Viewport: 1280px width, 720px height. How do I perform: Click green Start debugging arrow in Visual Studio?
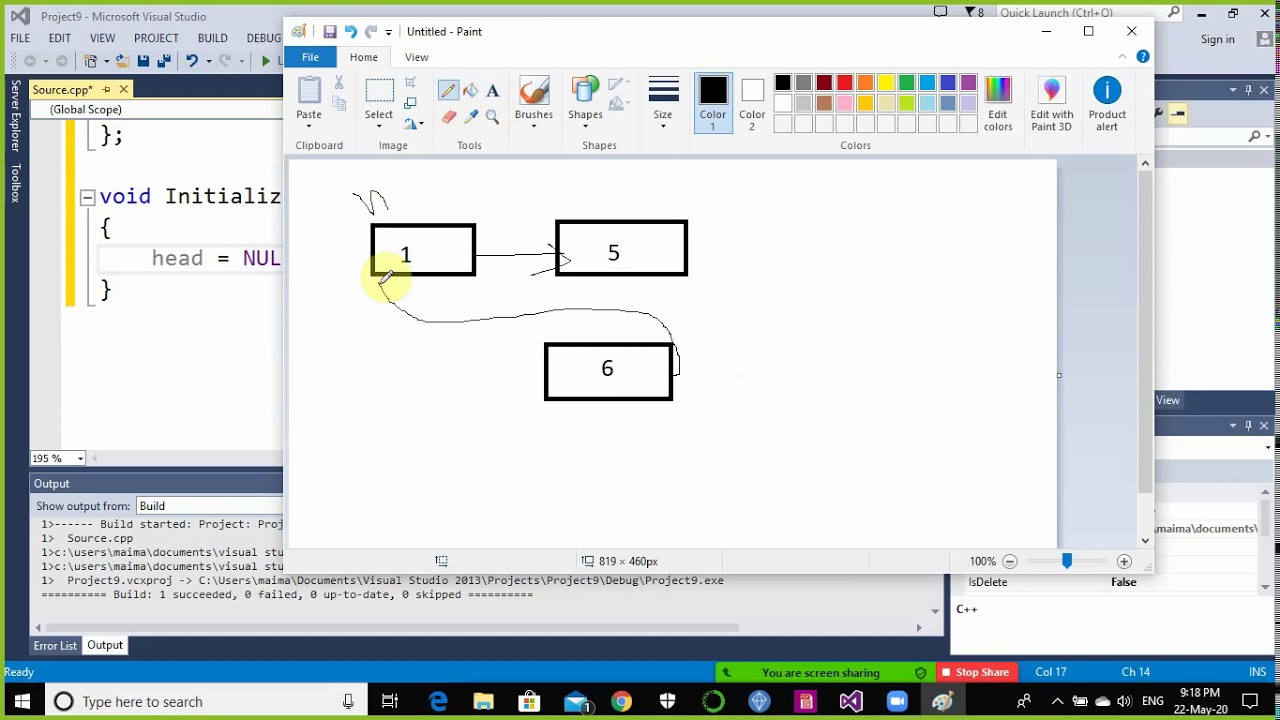tap(265, 61)
